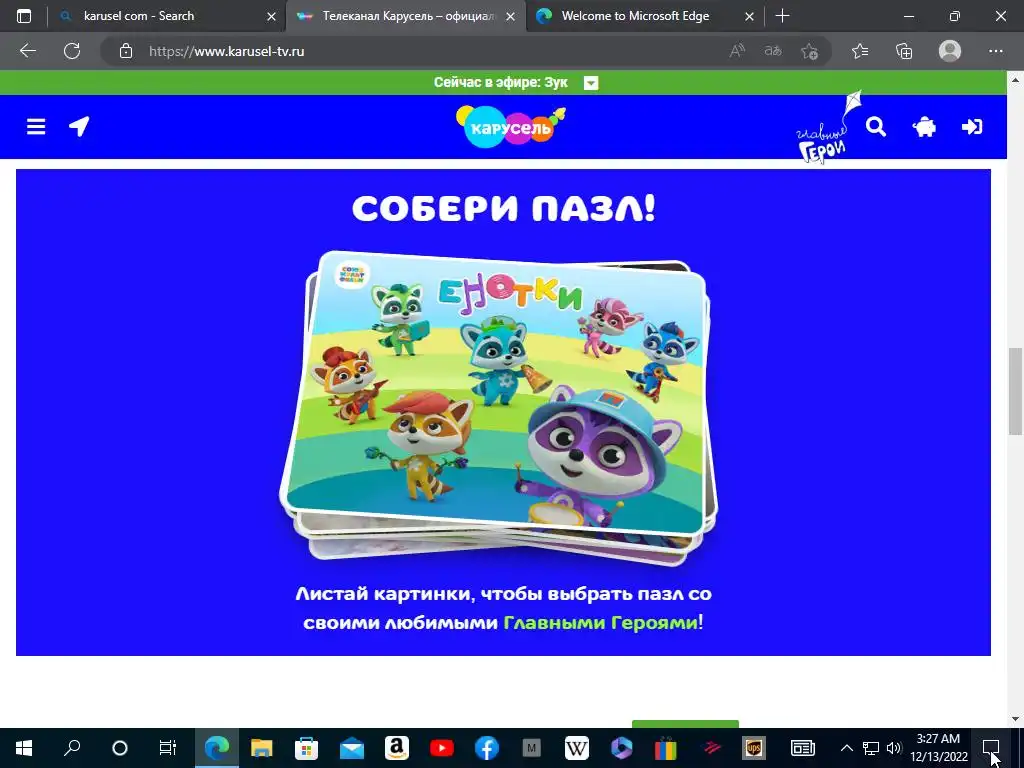Screen dimensions: 1024x768
Task: Open tab actions menu button
Action: pos(24,16)
